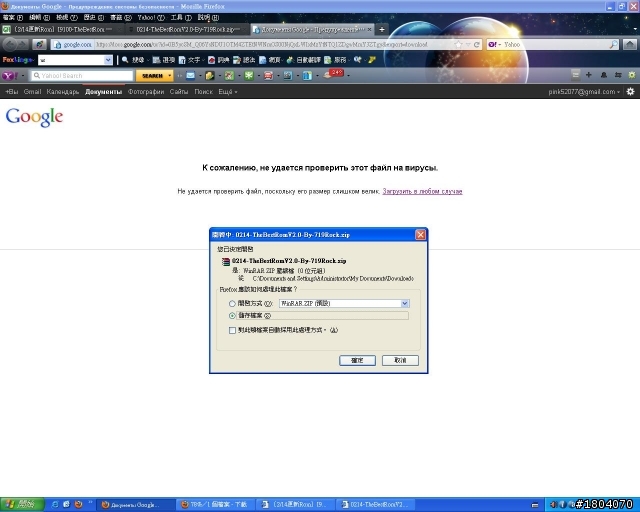The image size is (640, 512).
Task: Click the Windows Start button
Action: pos(22,505)
